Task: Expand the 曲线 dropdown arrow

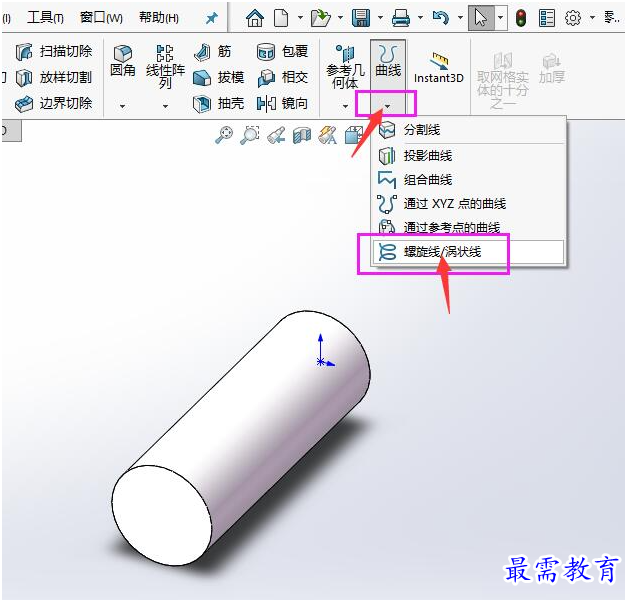Action: 387,106
